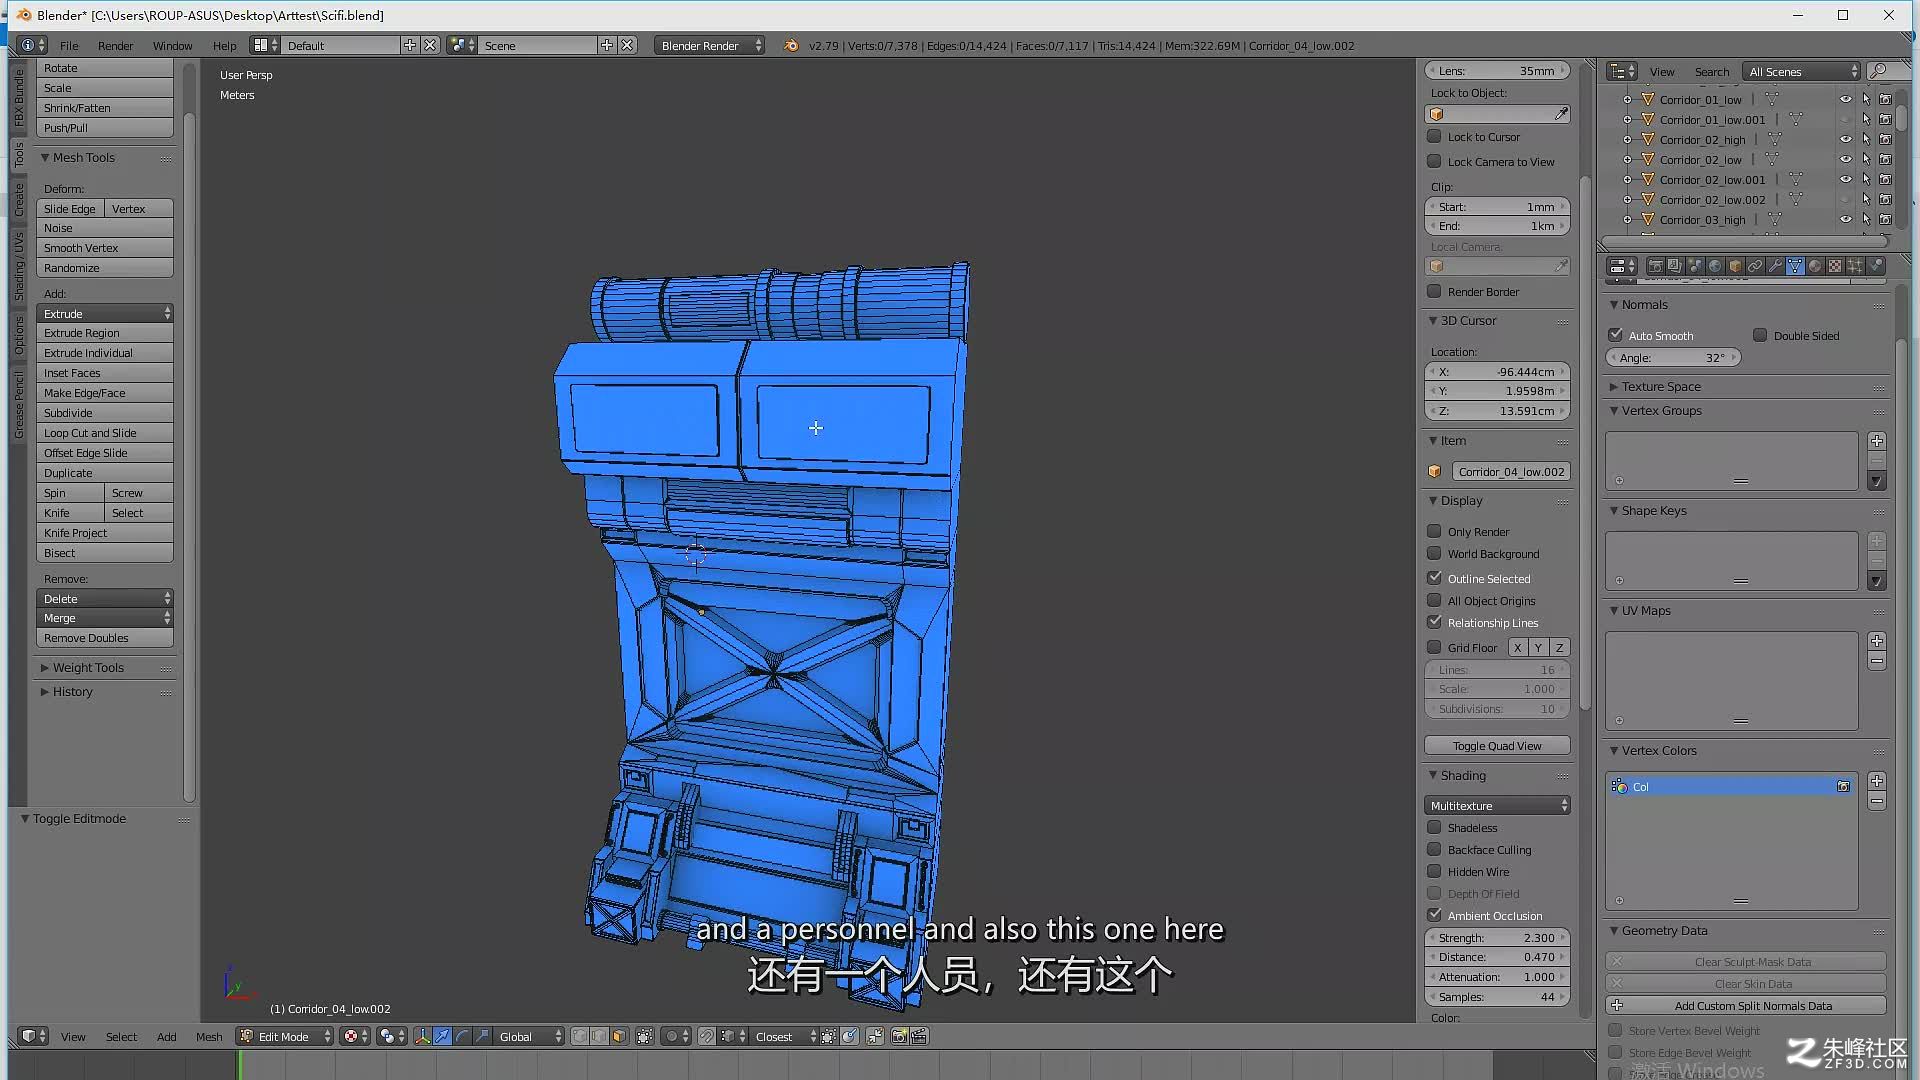Open the World properties tab globe icon
Screen dimensions: 1920x1080
tap(1715, 266)
